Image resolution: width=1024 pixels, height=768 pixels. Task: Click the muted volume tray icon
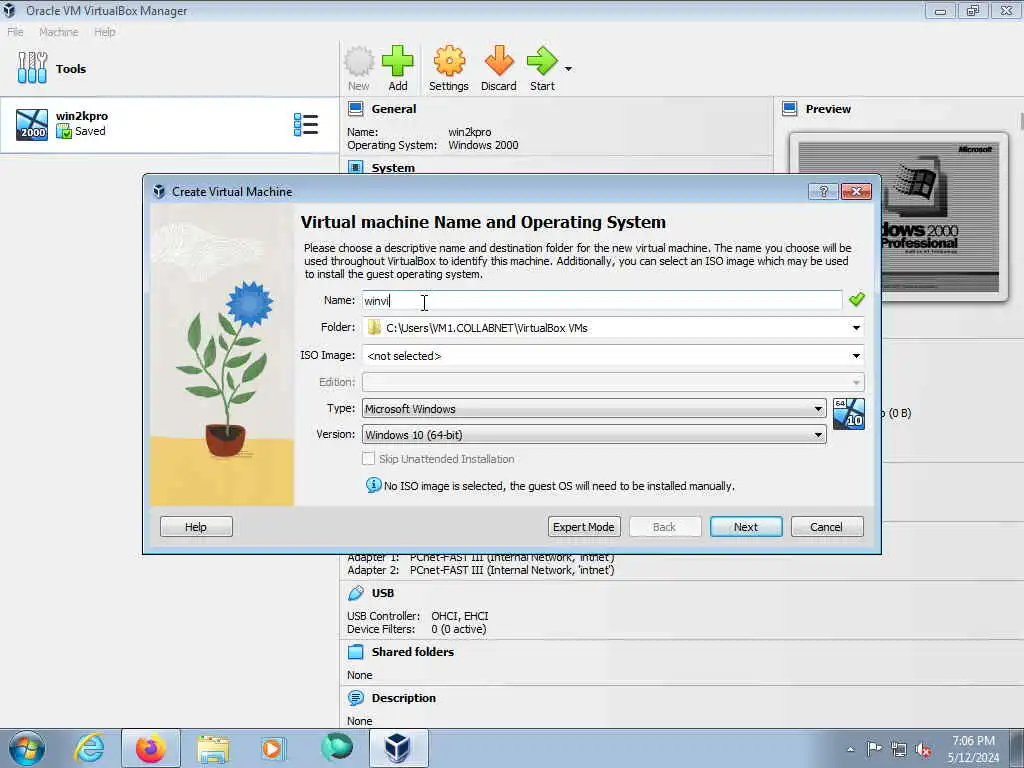923,750
